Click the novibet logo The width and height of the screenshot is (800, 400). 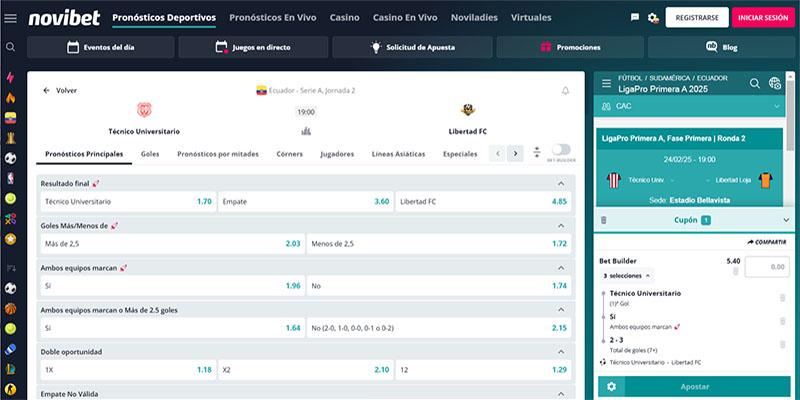click(64, 18)
